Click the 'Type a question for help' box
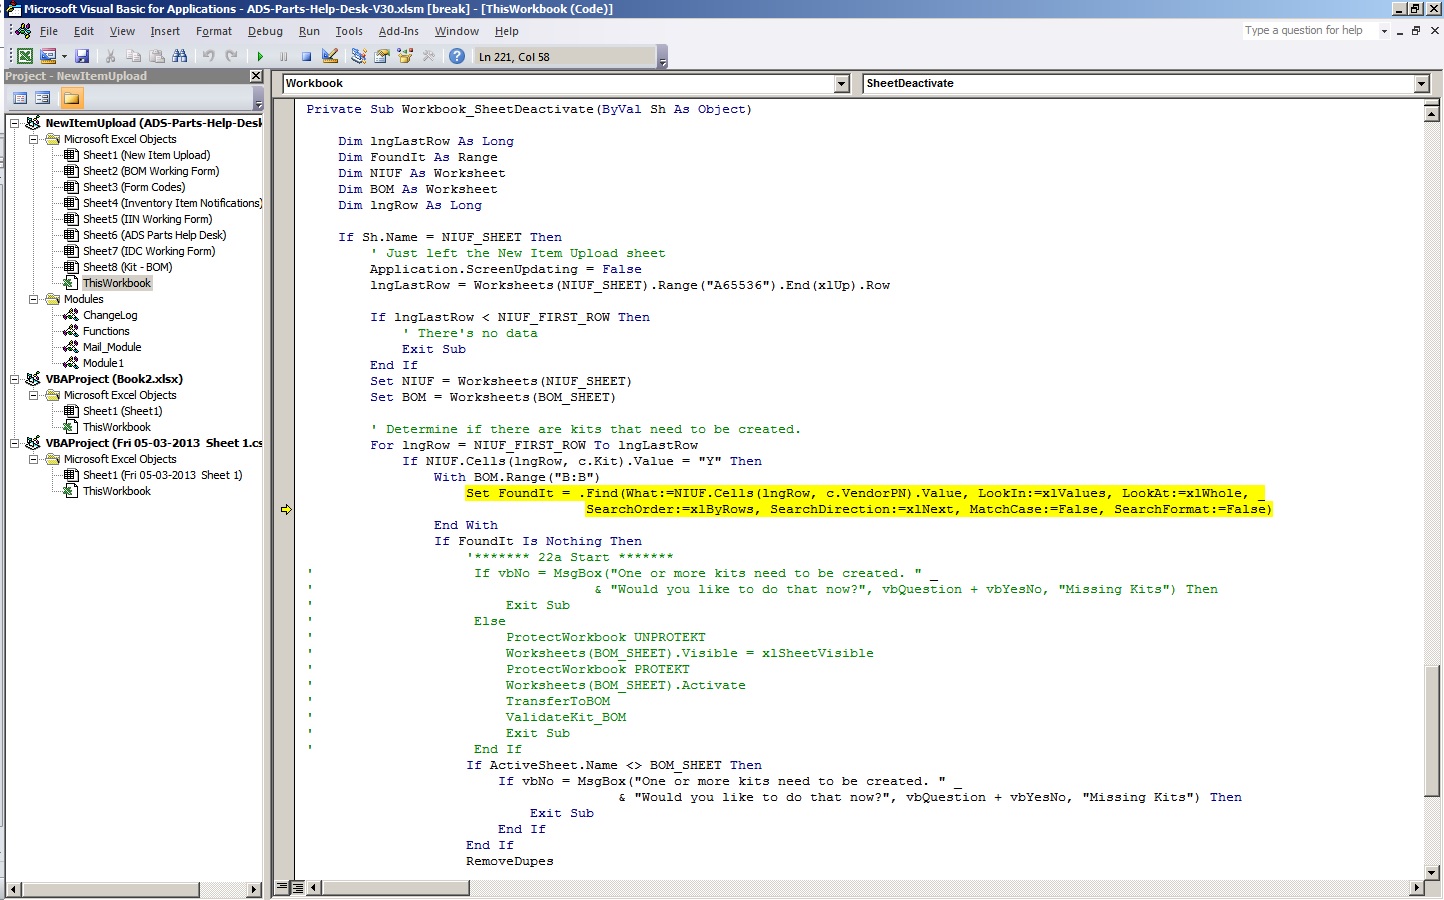Image resolution: width=1444 pixels, height=900 pixels. pos(1309,31)
